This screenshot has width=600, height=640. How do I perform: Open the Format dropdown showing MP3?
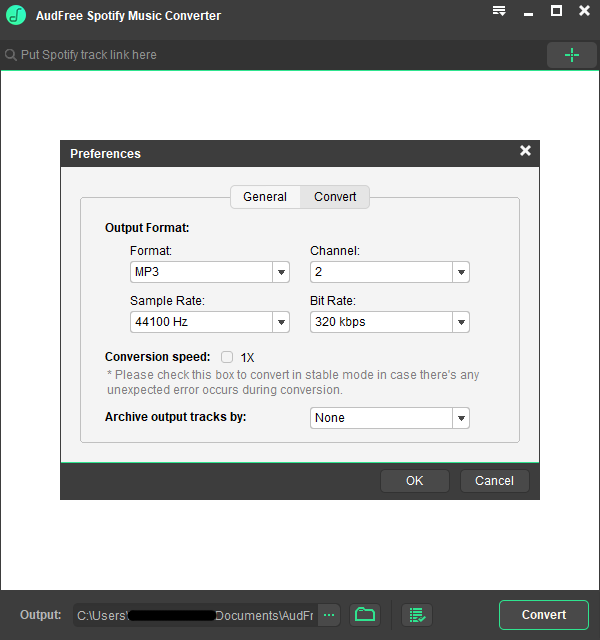point(210,272)
